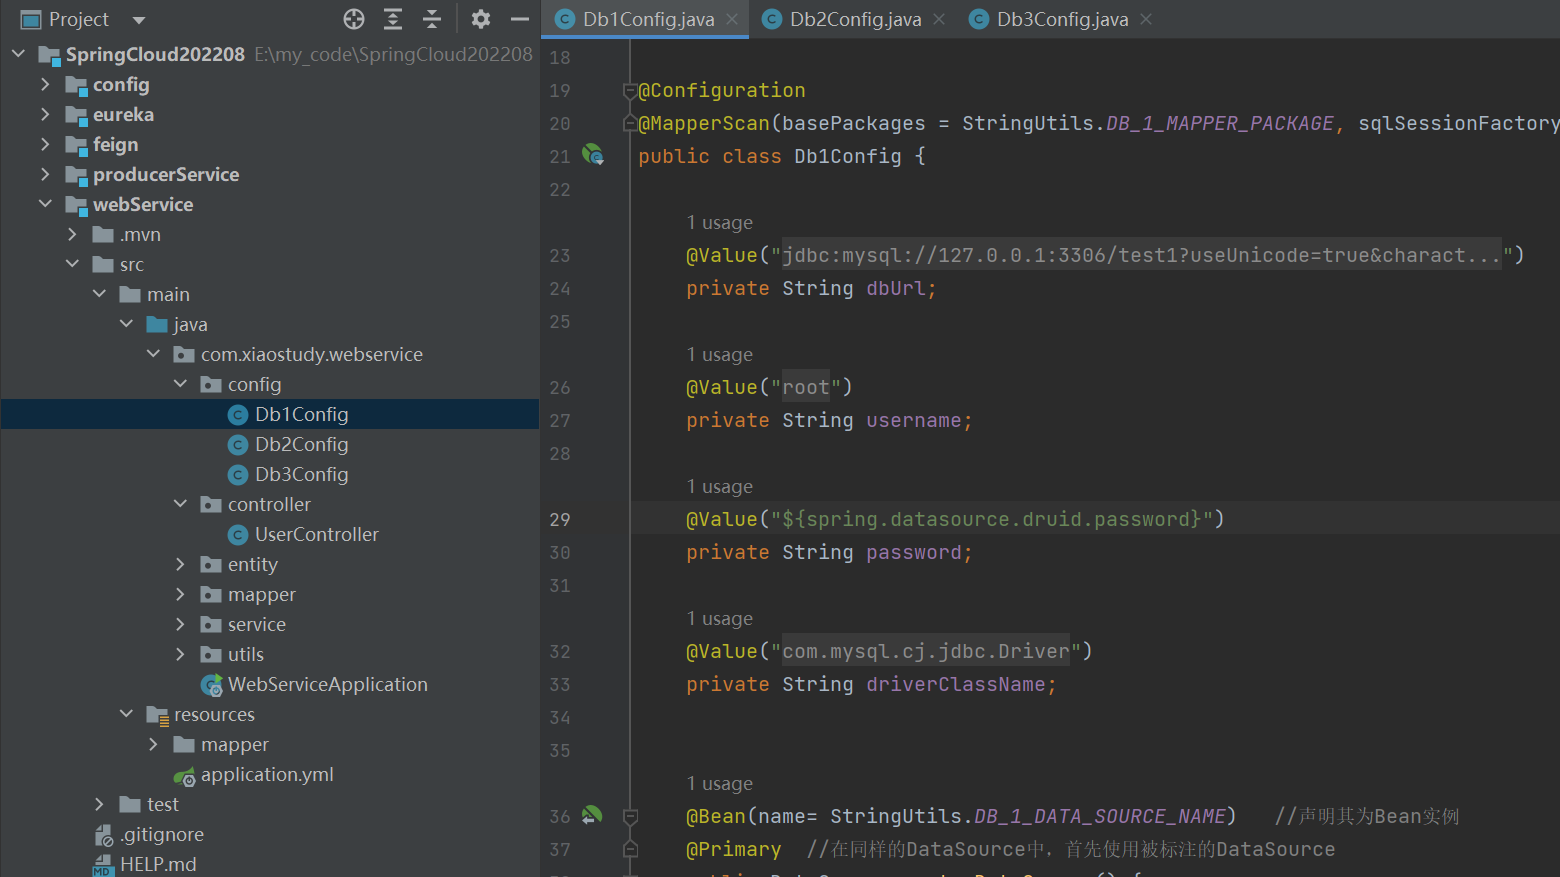Click Db1Config class name in declaration
The height and width of the screenshot is (877, 1560).
(x=848, y=156)
